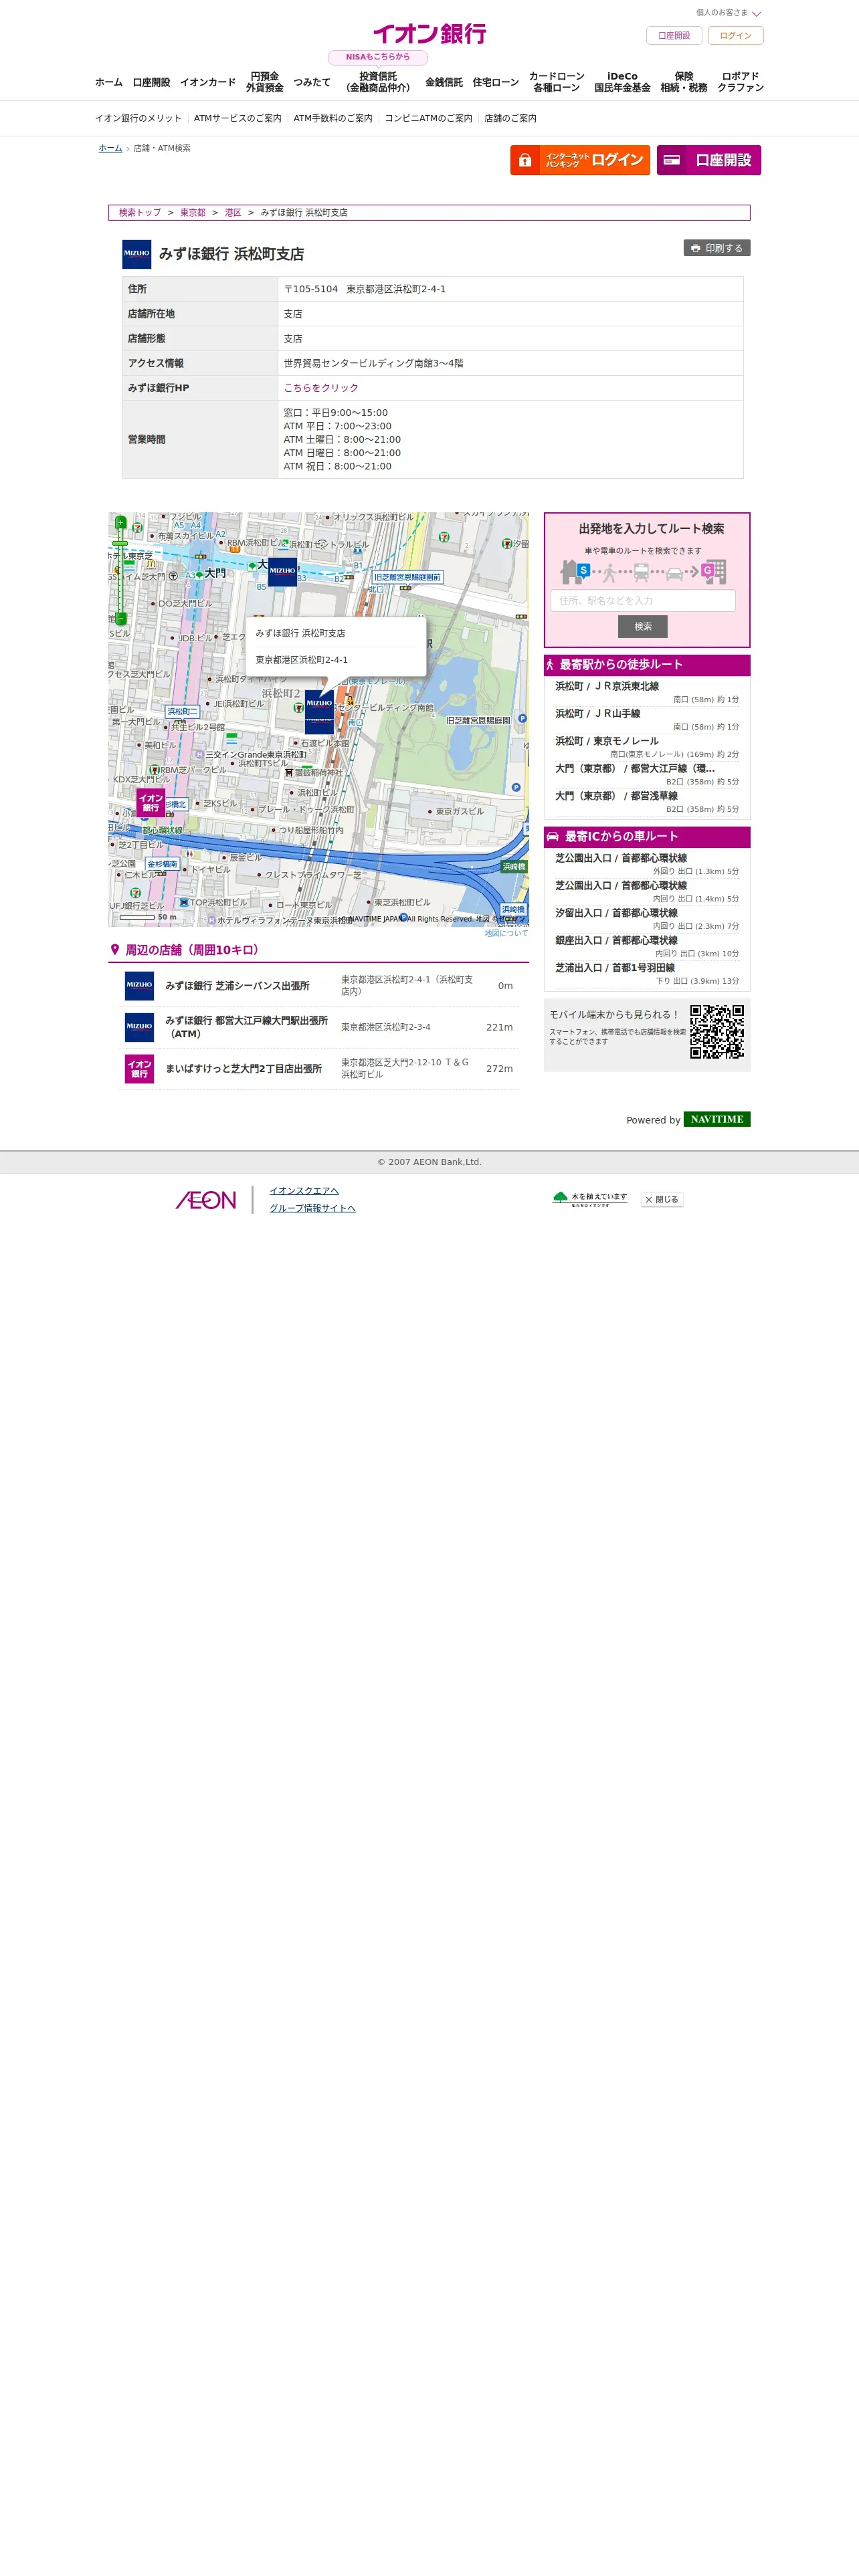The height and width of the screenshot is (2576, 859).
Task: Click the mobile QR code image
Action: coord(717,1032)
